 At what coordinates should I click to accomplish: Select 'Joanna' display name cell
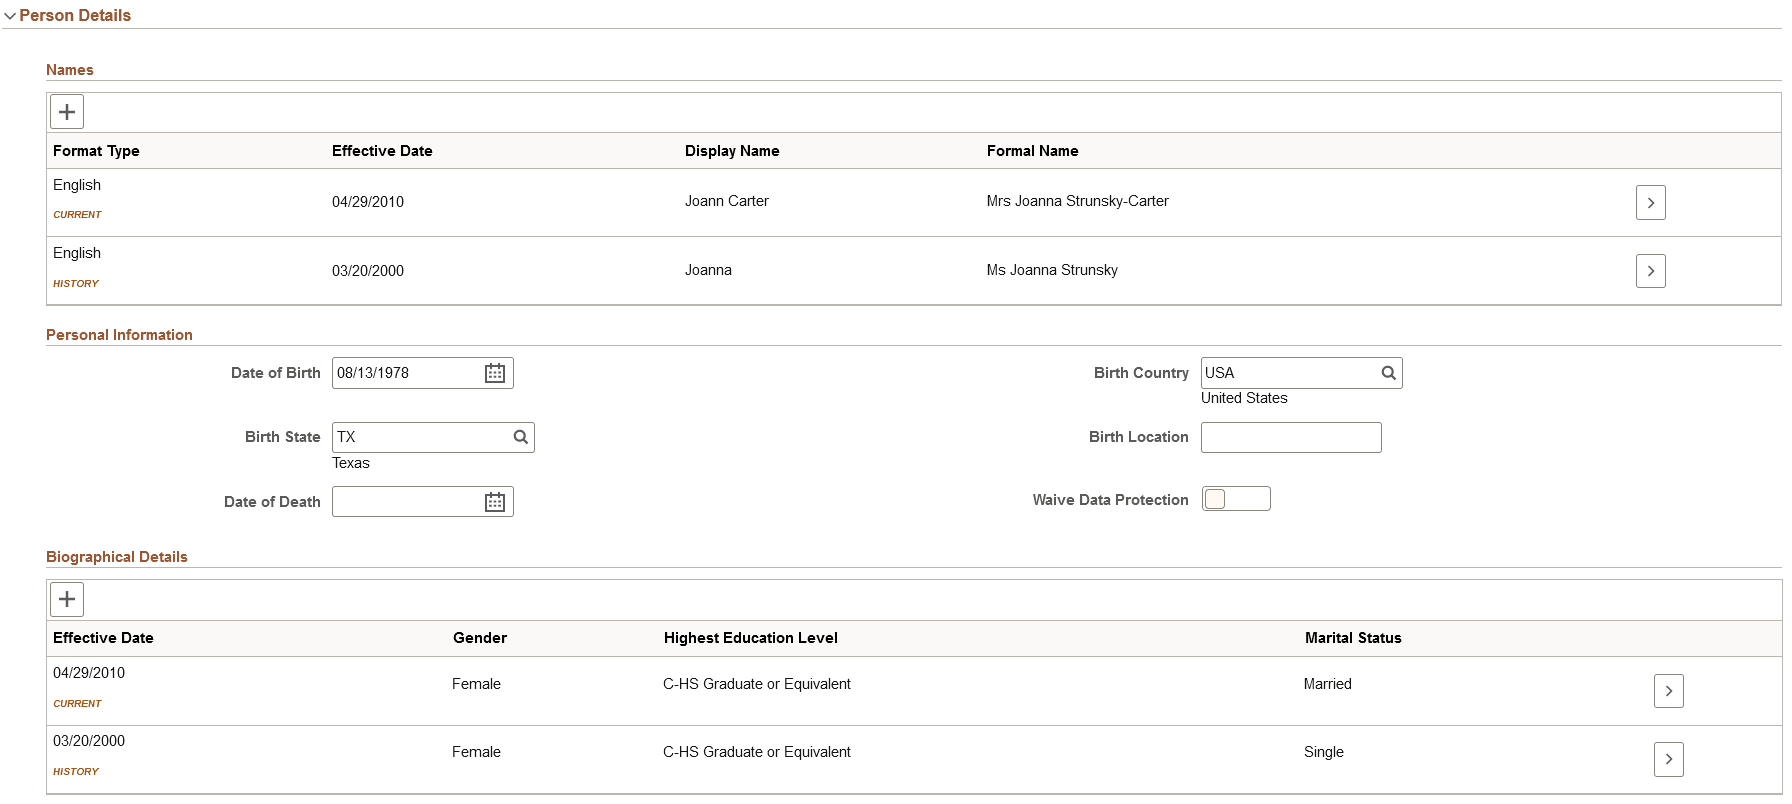[708, 270]
